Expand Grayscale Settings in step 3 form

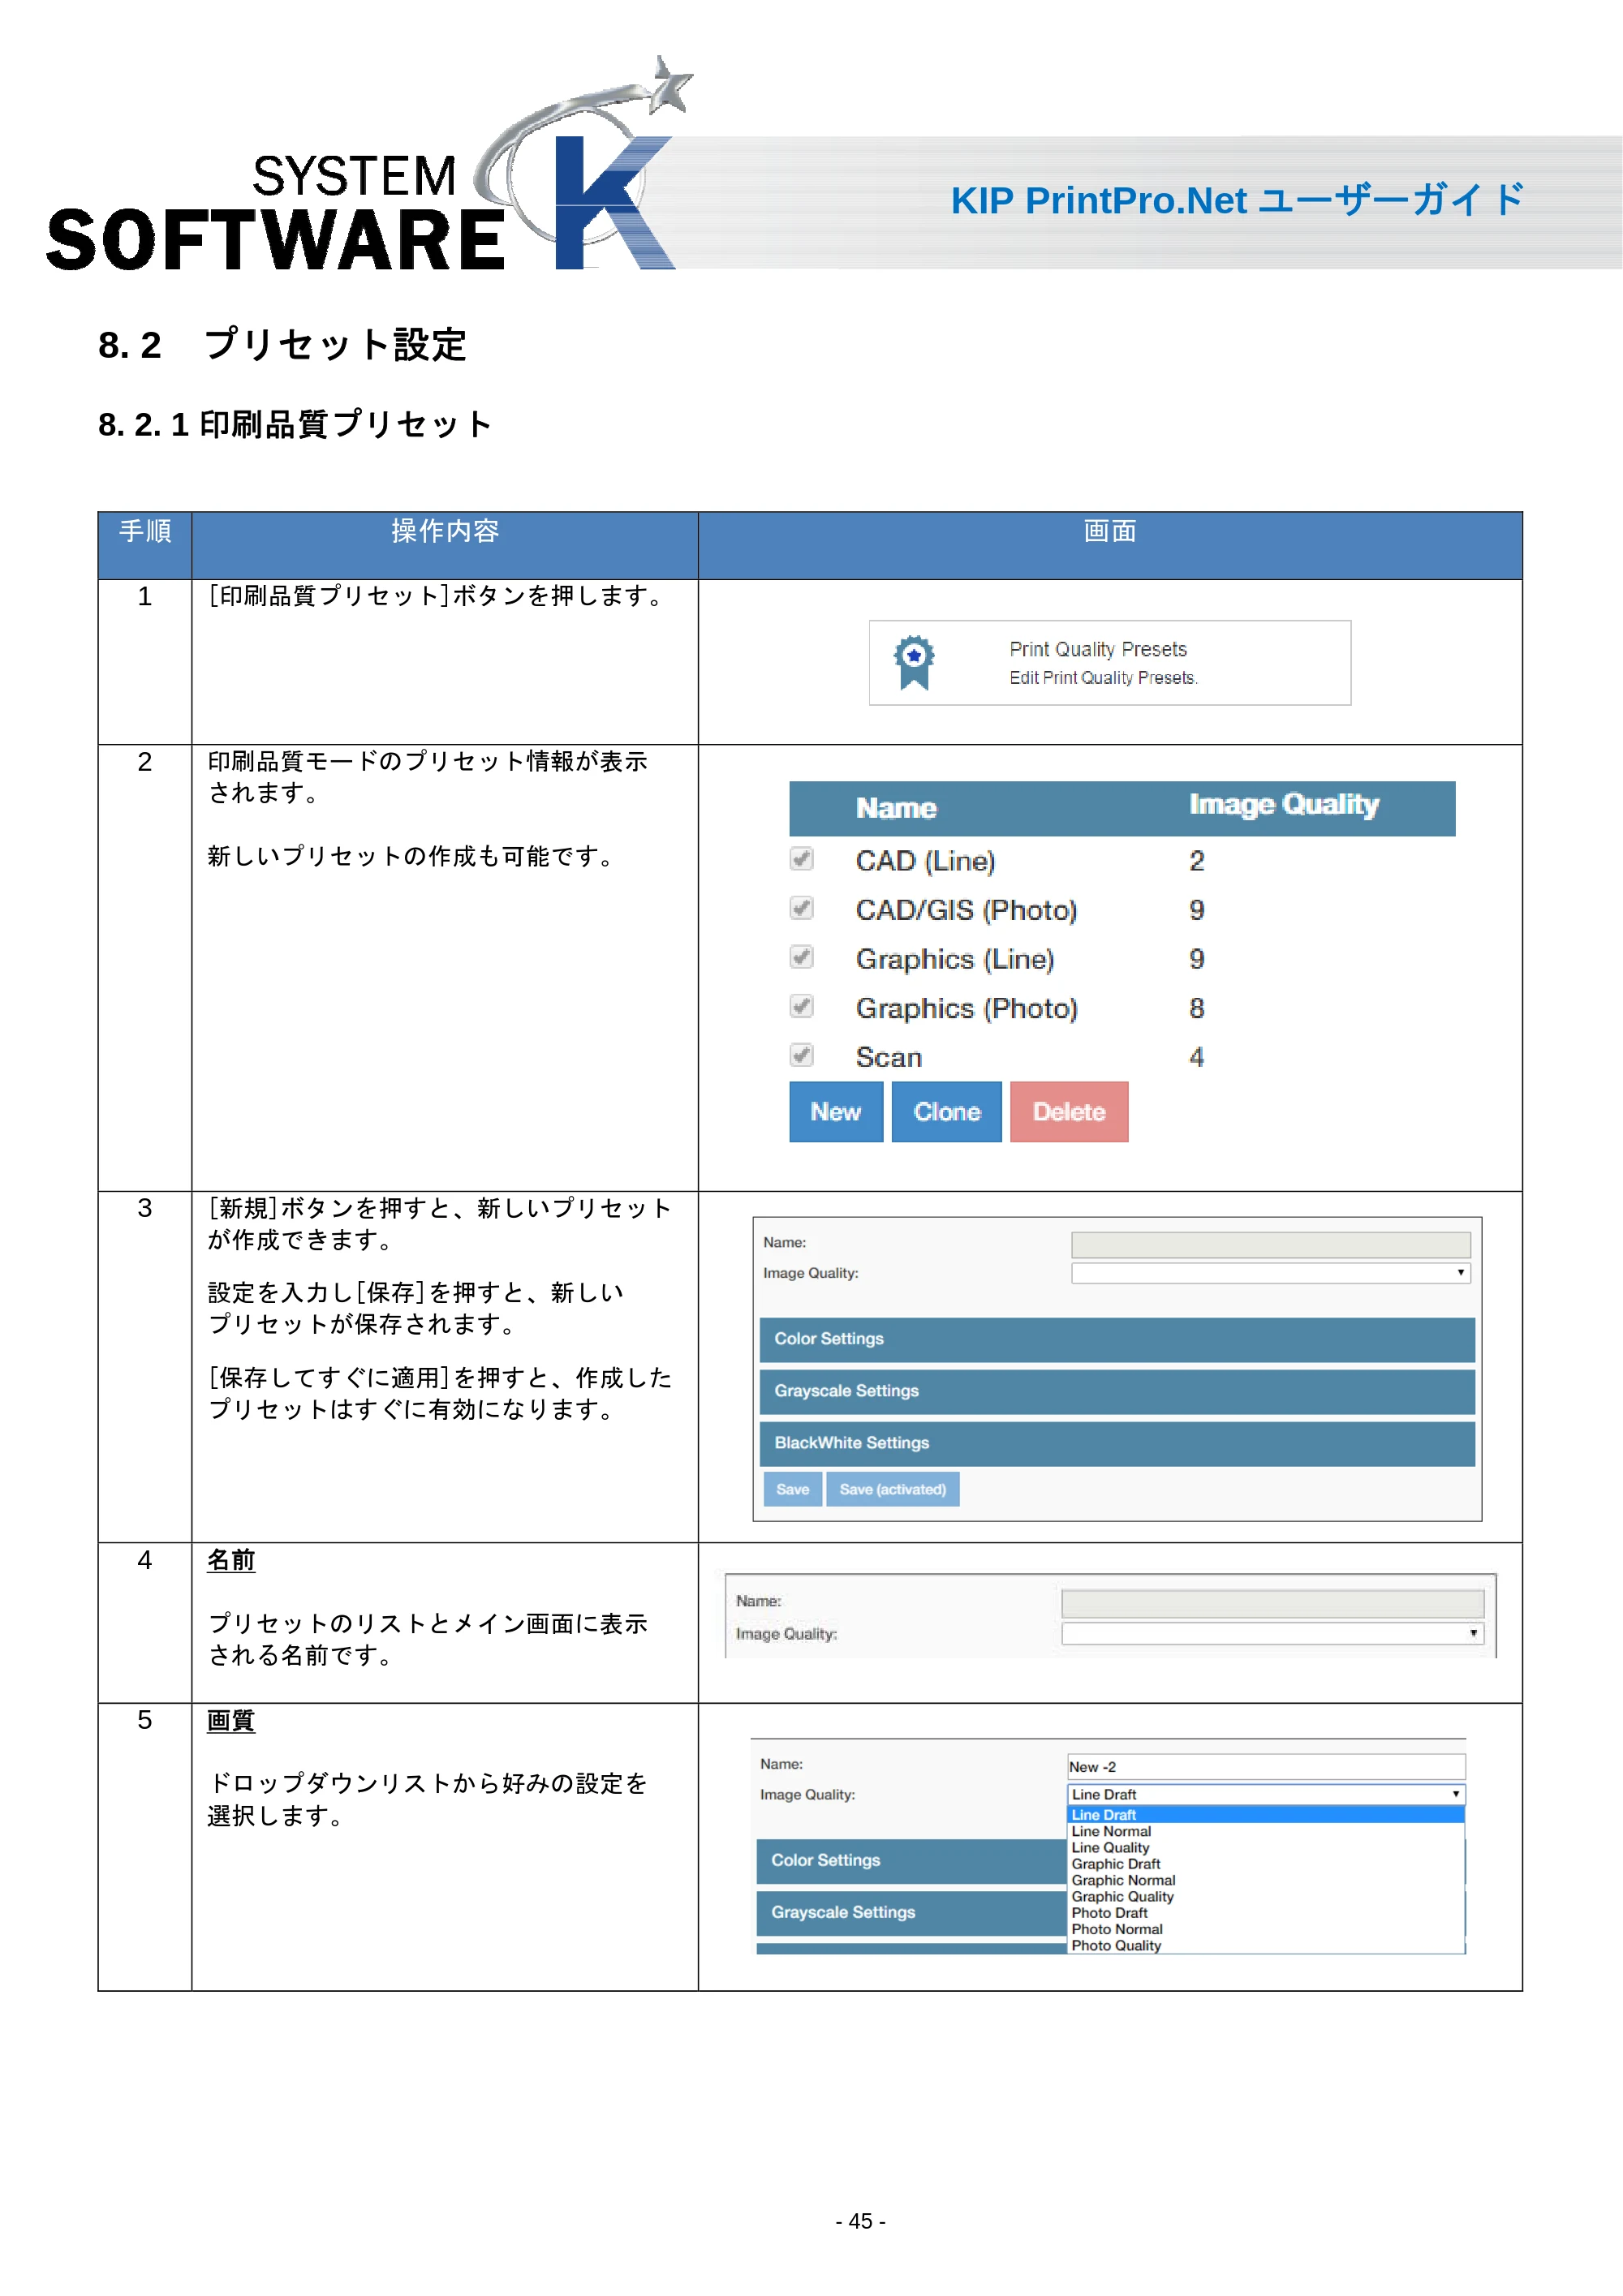pos(1117,1392)
